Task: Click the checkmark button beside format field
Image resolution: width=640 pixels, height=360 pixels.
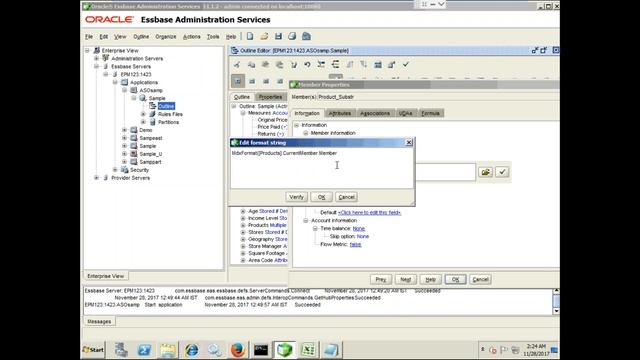Action: click(x=502, y=172)
